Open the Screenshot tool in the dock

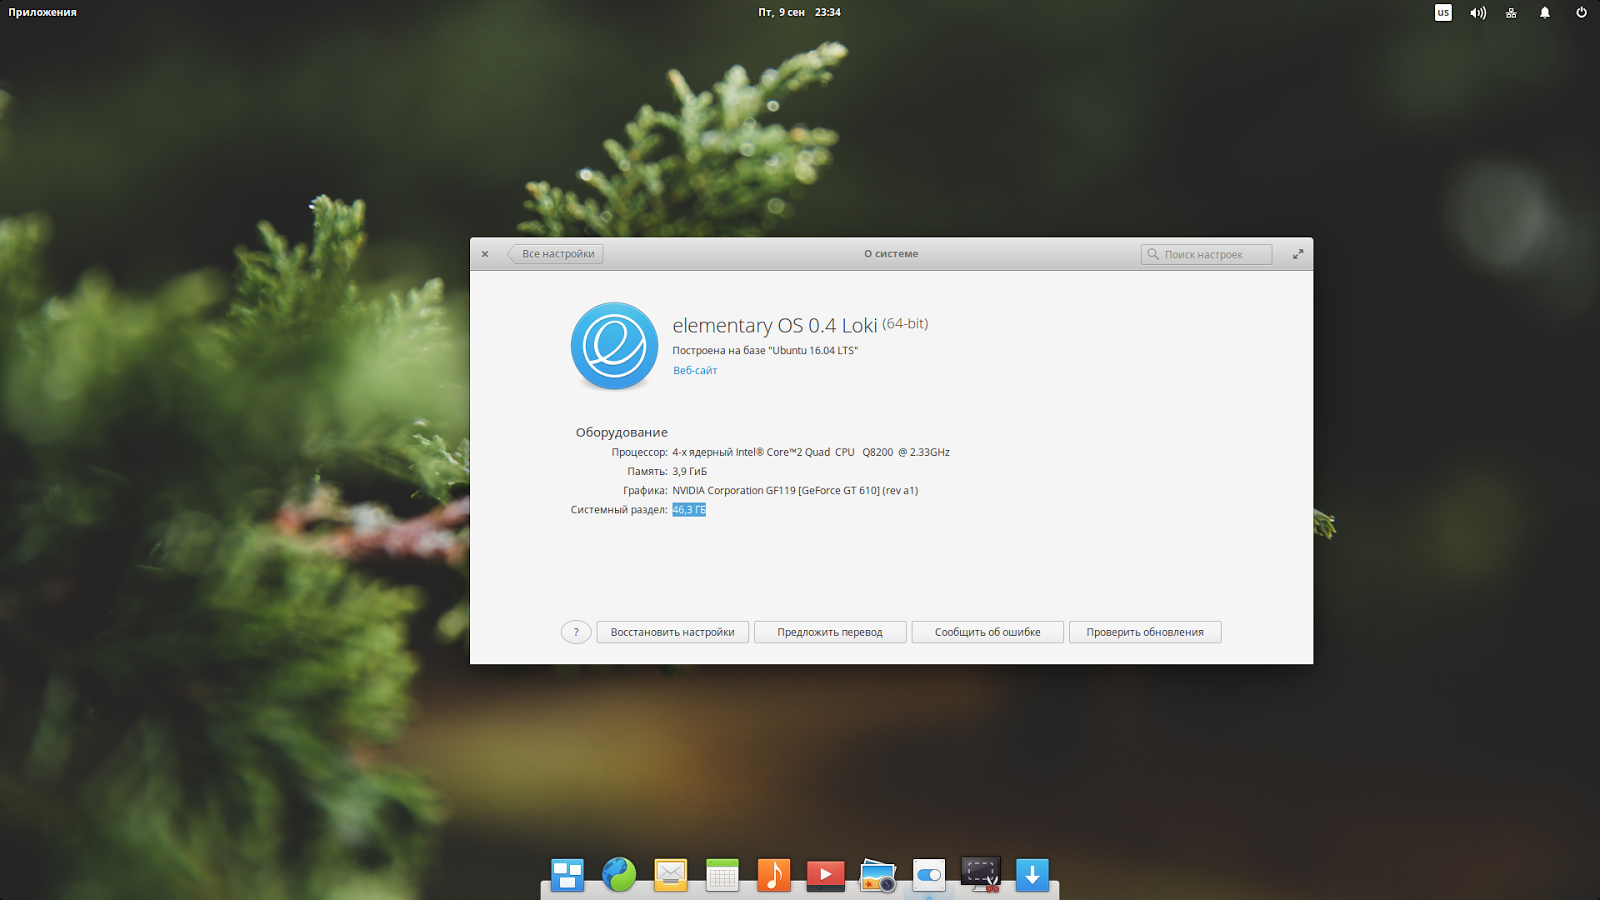(980, 875)
